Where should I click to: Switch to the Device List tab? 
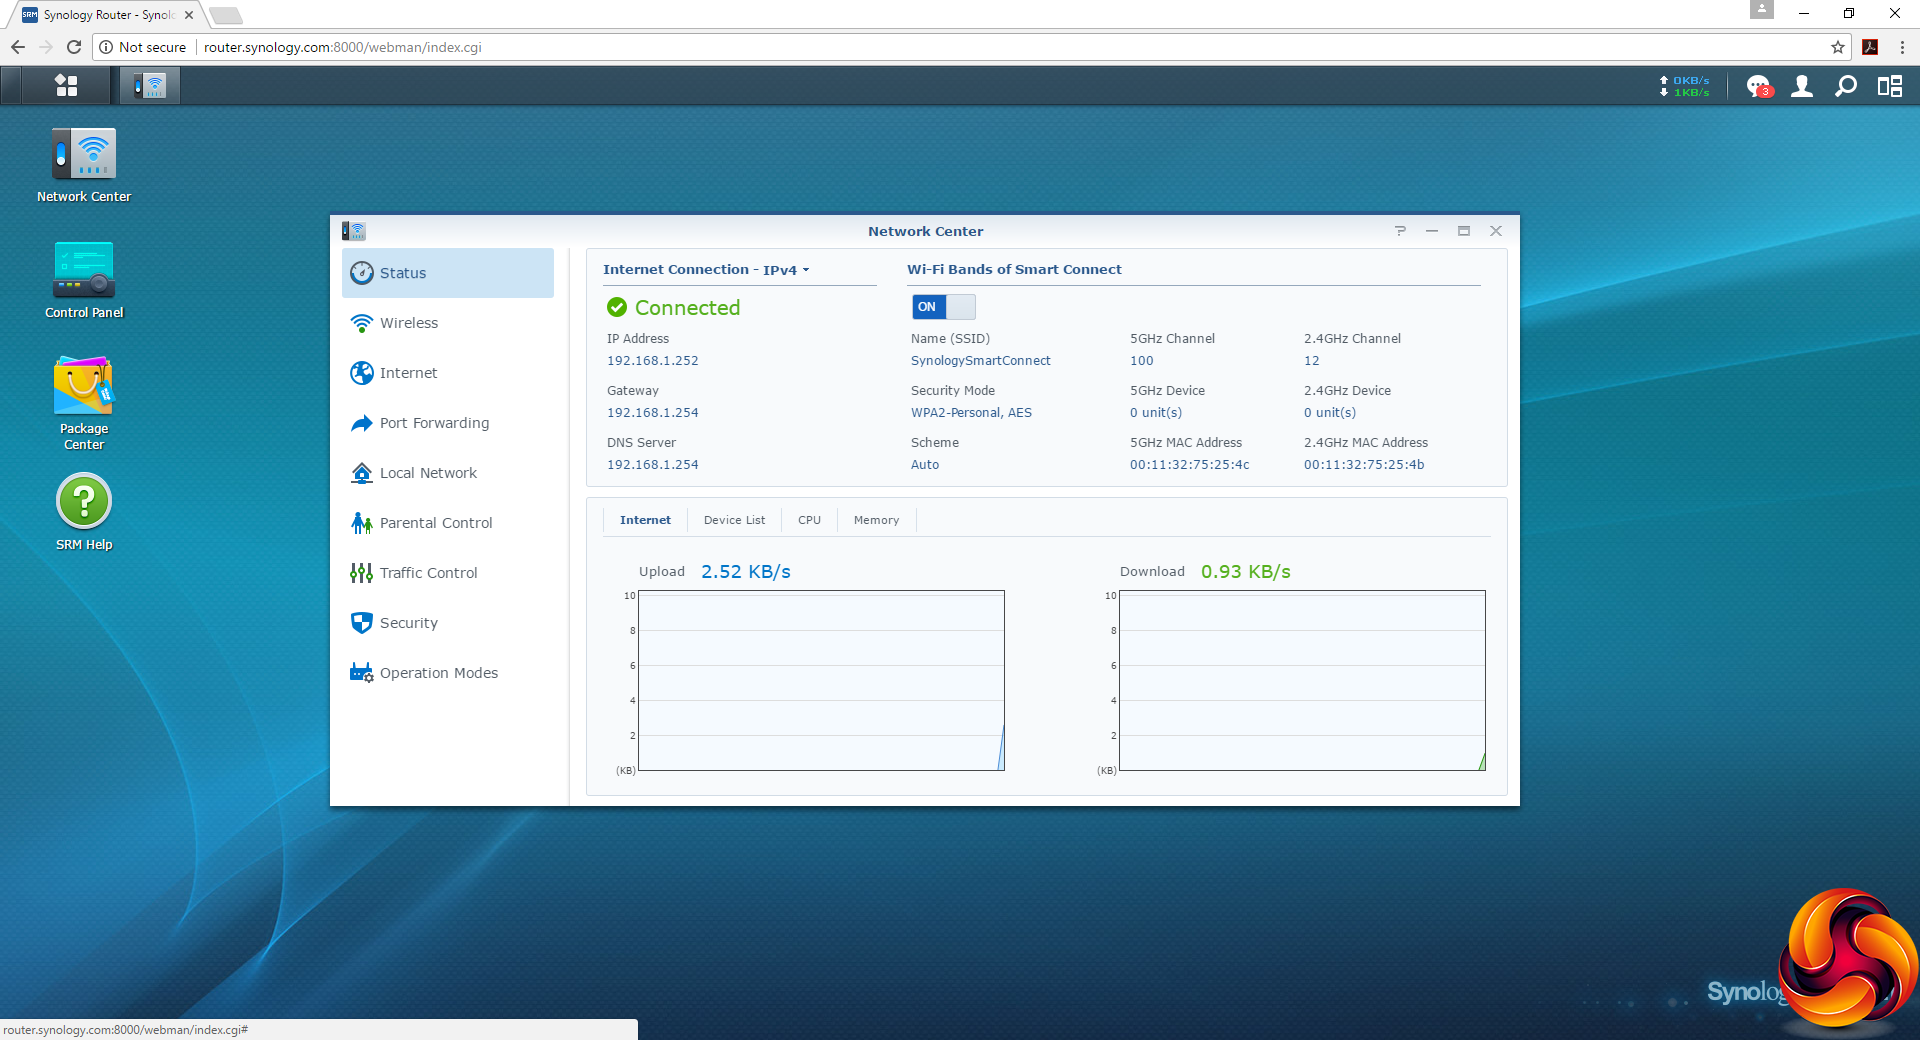[734, 519]
